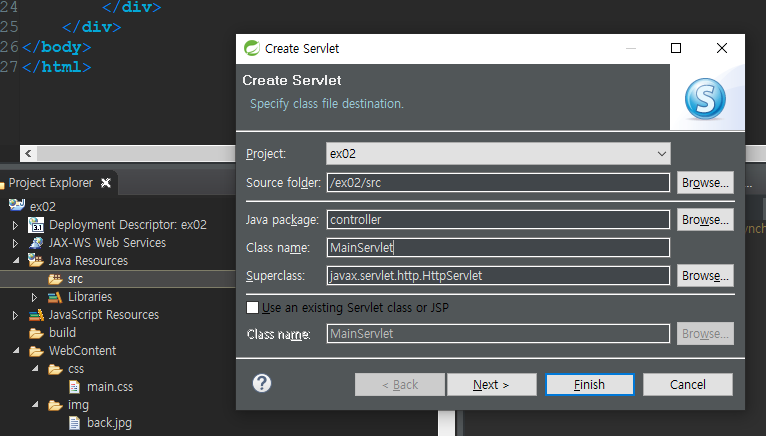Select main.css in the explorer tree
The image size is (766, 436).
click(110, 387)
